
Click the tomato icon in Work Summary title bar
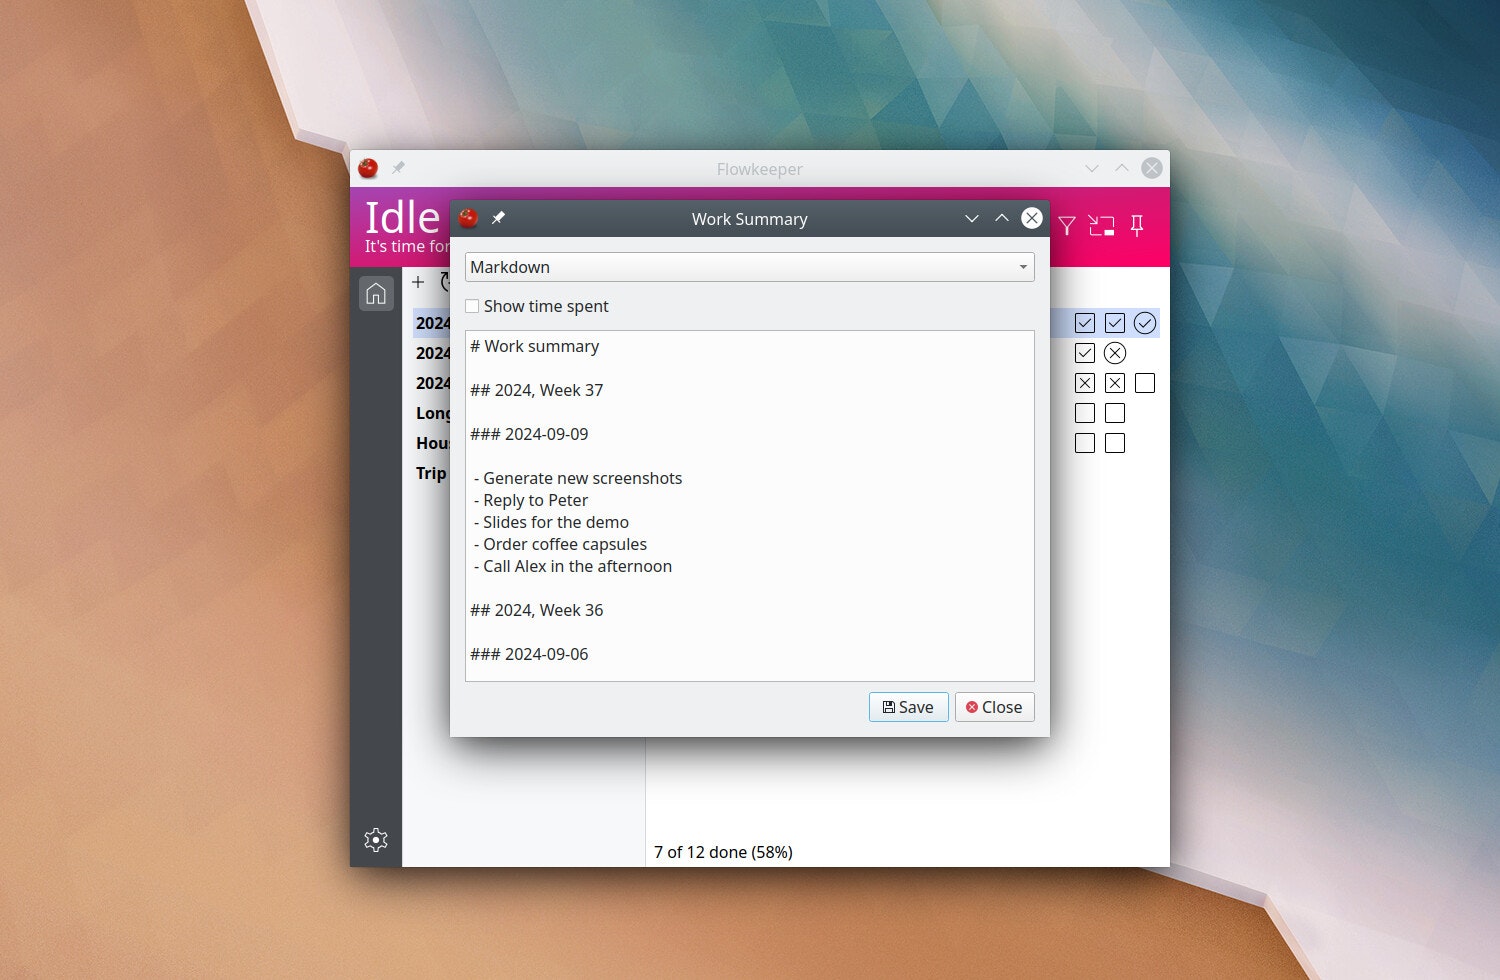coord(468,218)
